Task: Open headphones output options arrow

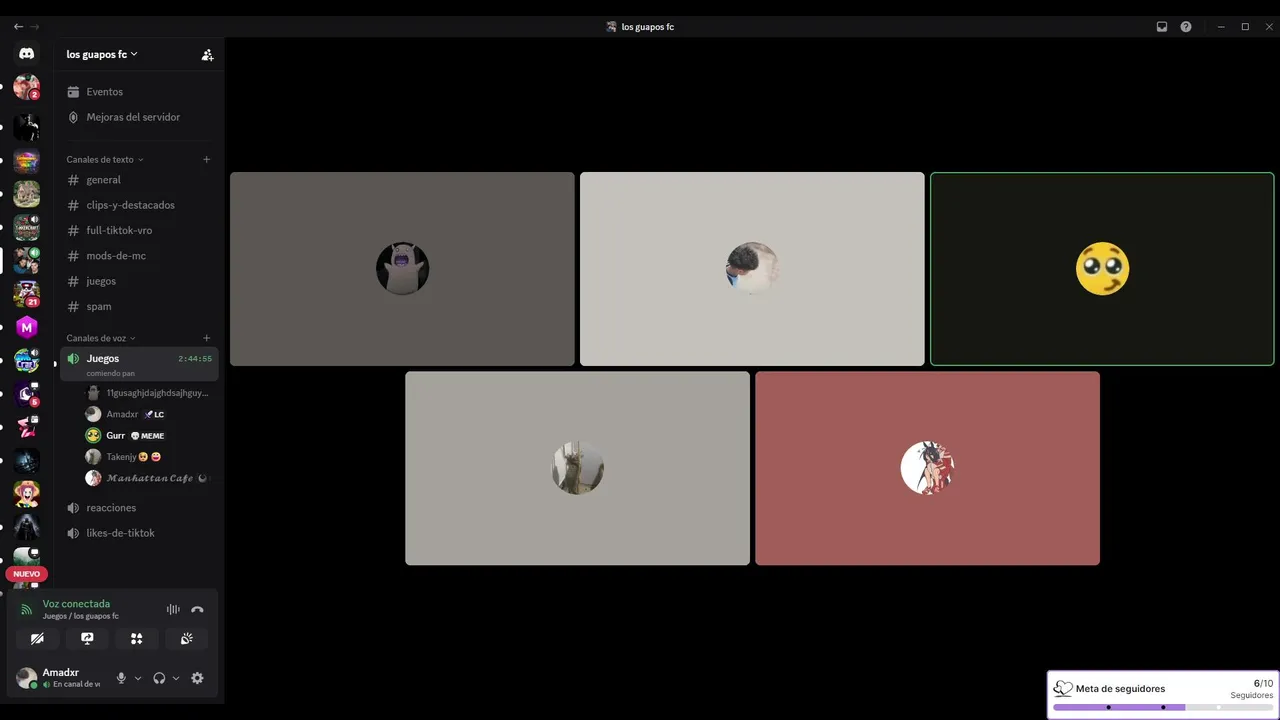Action: point(176,678)
